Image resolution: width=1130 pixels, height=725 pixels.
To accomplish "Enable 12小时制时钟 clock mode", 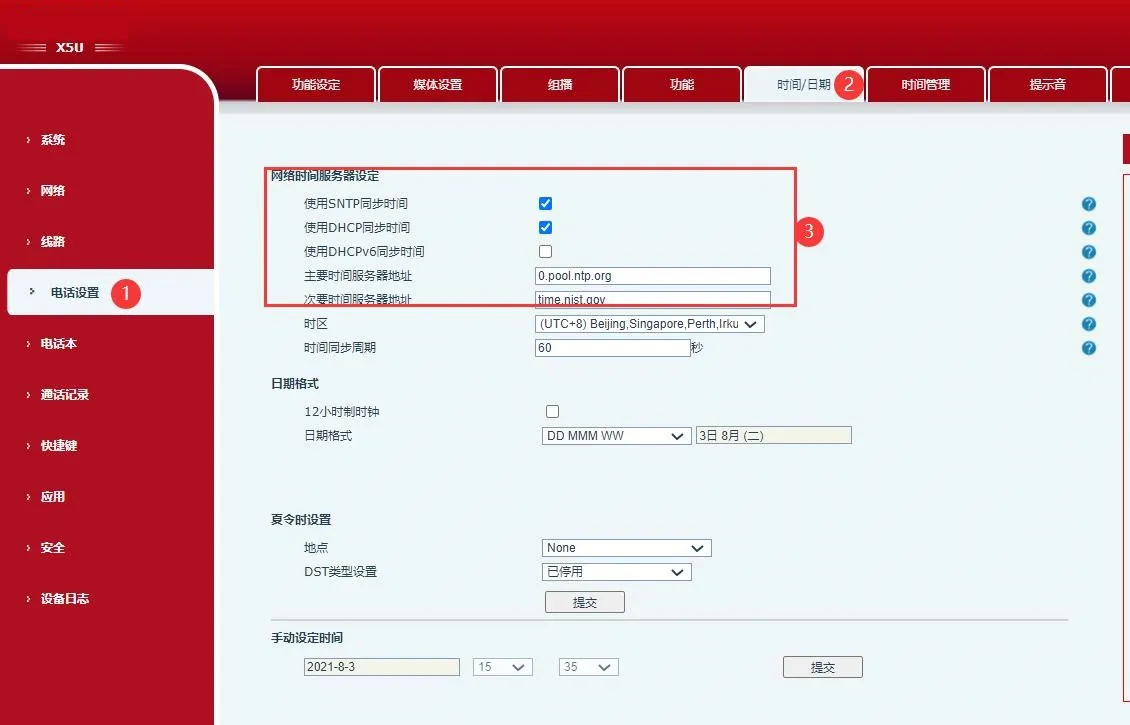I will point(552,410).
